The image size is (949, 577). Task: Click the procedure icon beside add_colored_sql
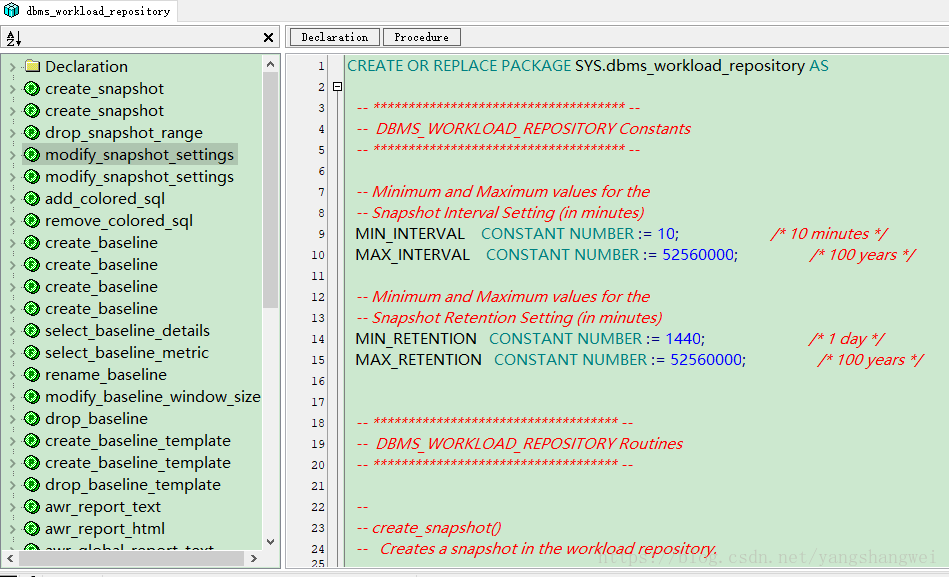31,199
